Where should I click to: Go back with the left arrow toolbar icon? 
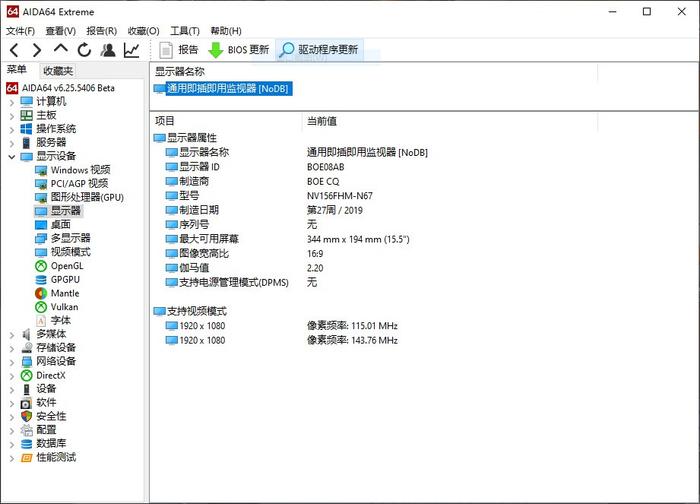click(x=14, y=50)
